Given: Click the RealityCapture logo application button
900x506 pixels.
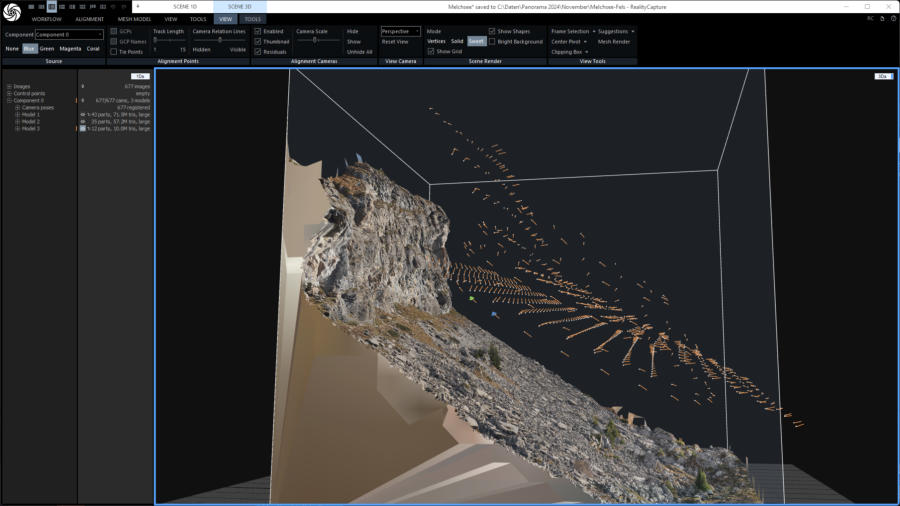Looking at the screenshot, I should pyautogui.click(x=12, y=12).
